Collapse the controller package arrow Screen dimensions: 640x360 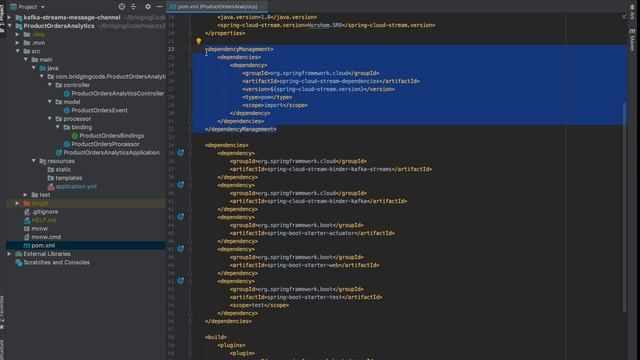coord(50,85)
